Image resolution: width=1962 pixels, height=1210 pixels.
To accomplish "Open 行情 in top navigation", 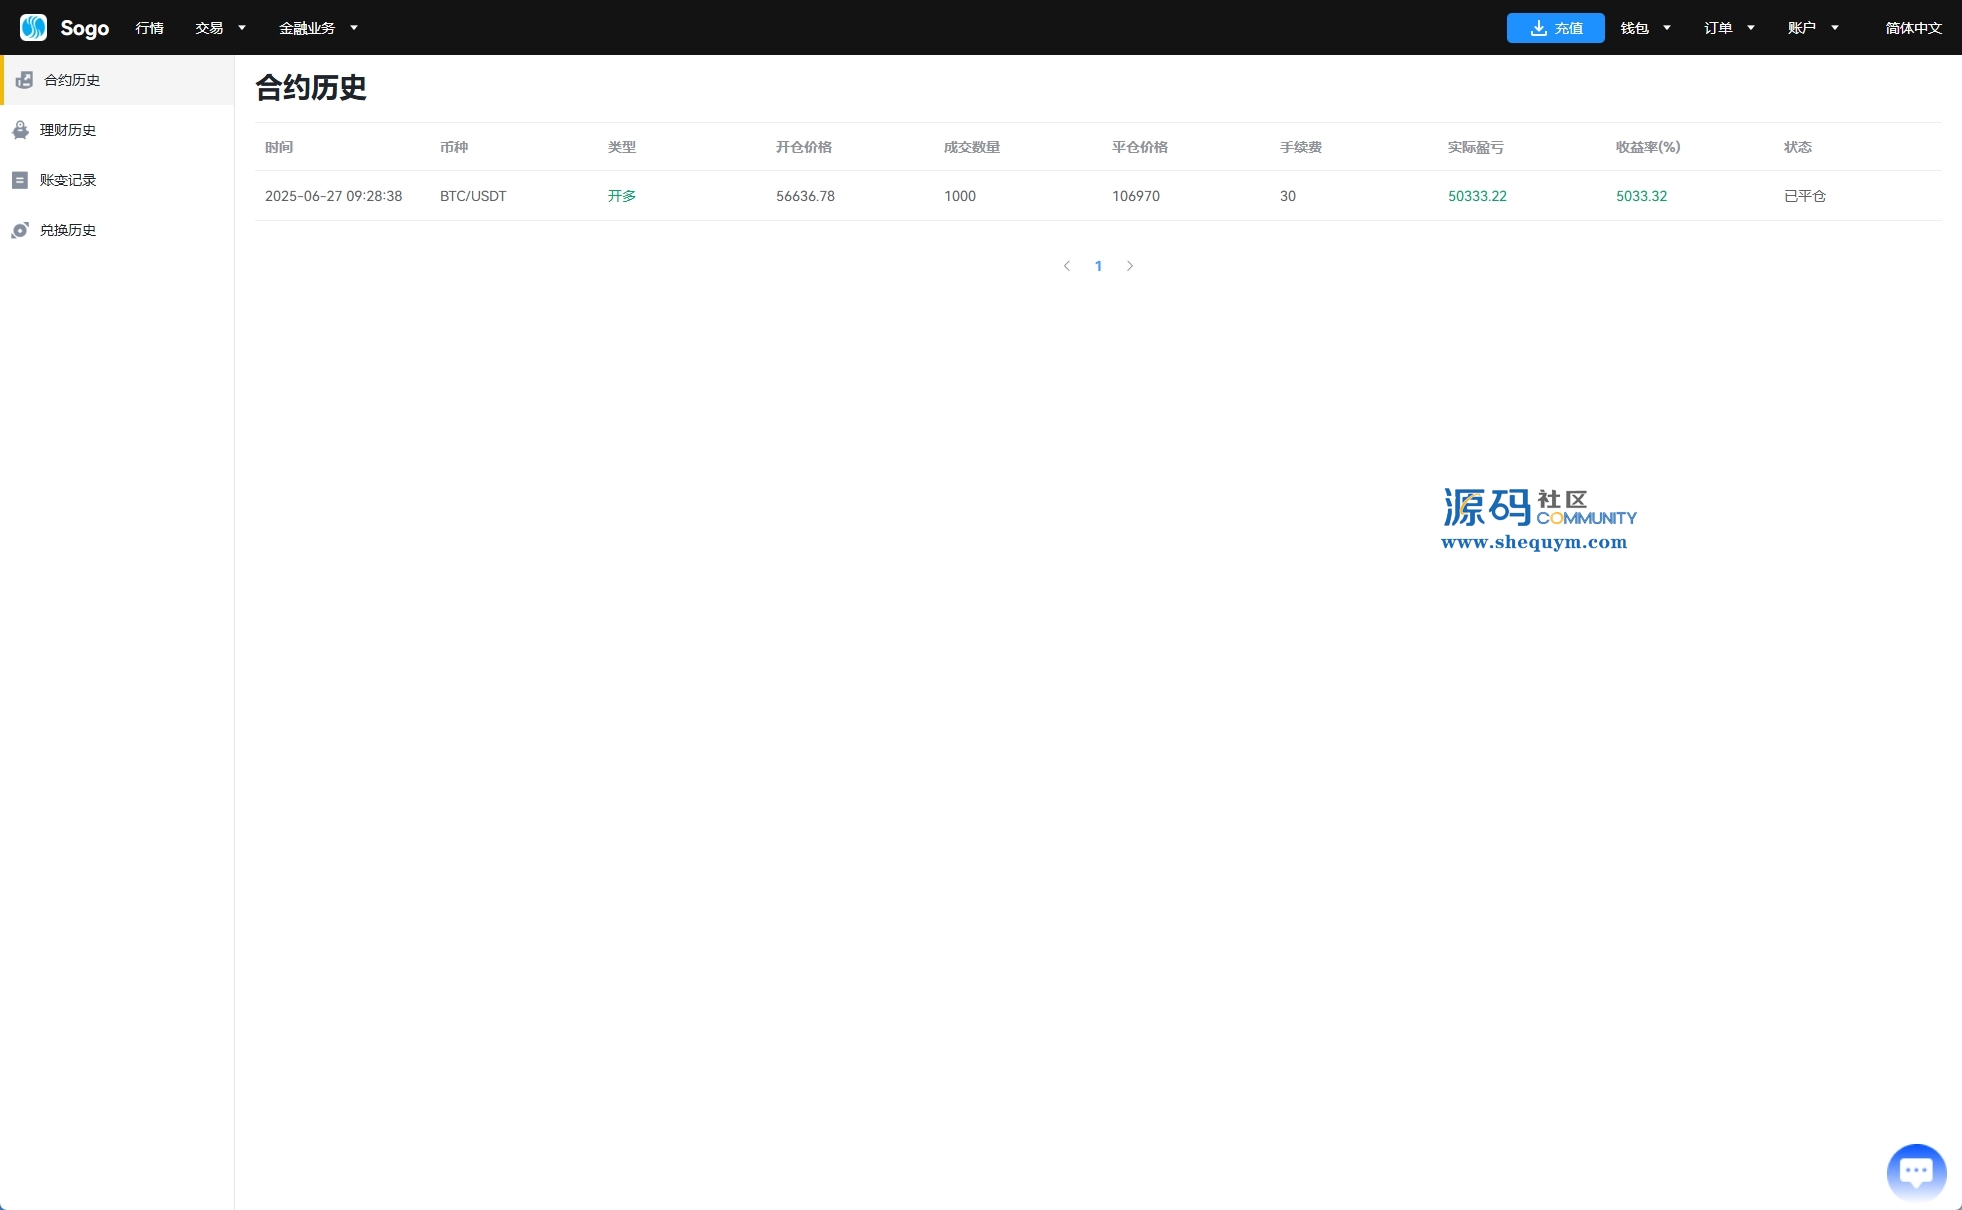I will pyautogui.click(x=149, y=28).
